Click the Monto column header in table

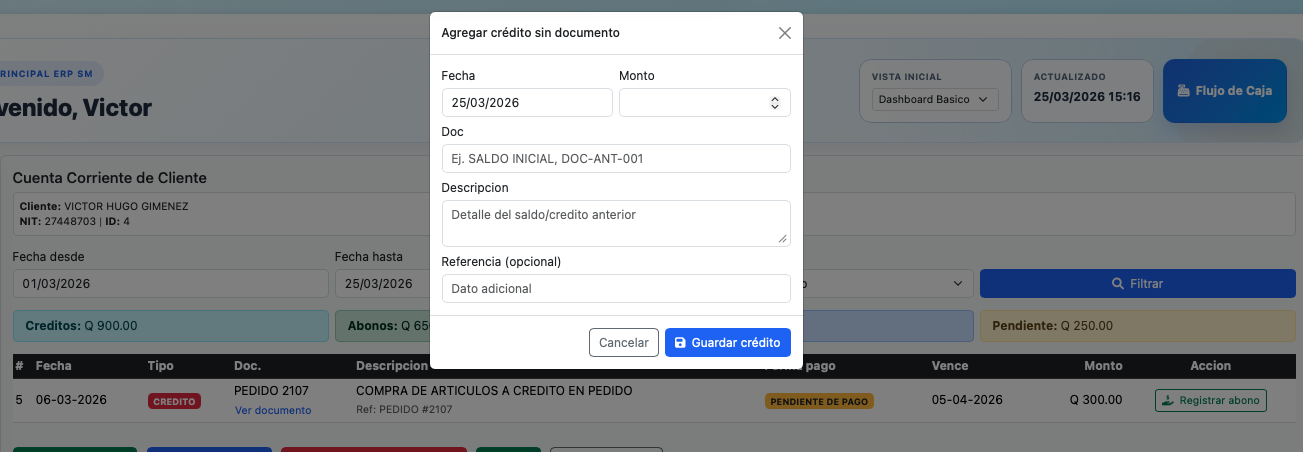coord(1103,366)
